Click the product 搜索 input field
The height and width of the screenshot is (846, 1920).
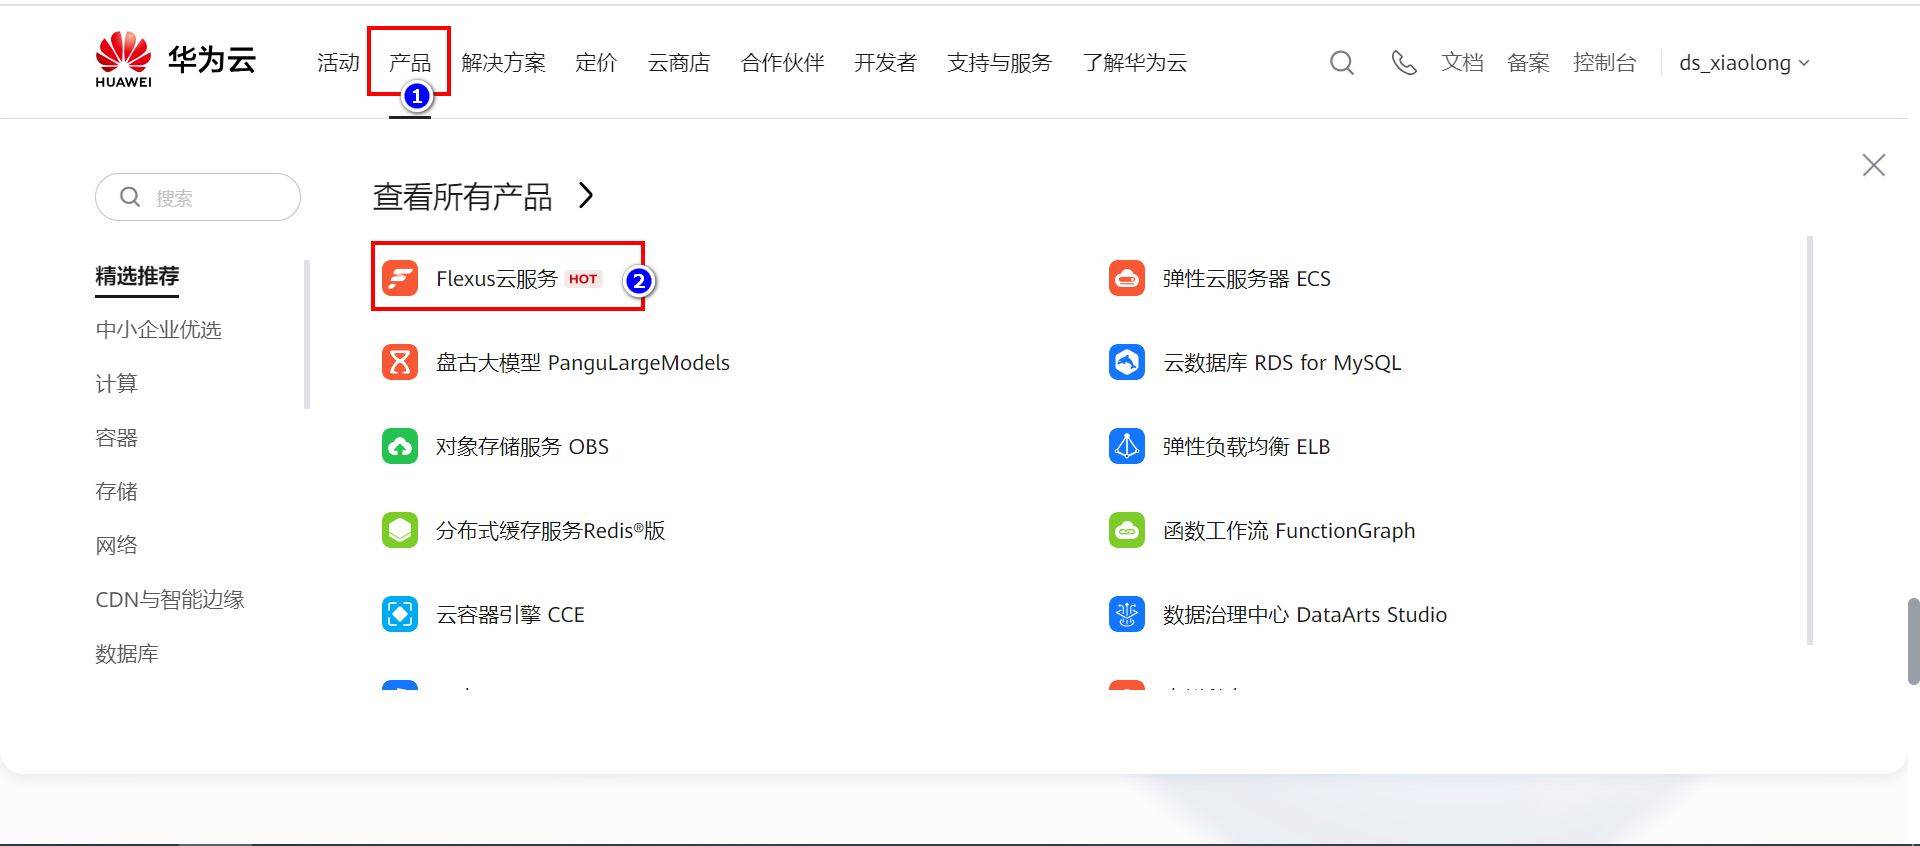198,197
